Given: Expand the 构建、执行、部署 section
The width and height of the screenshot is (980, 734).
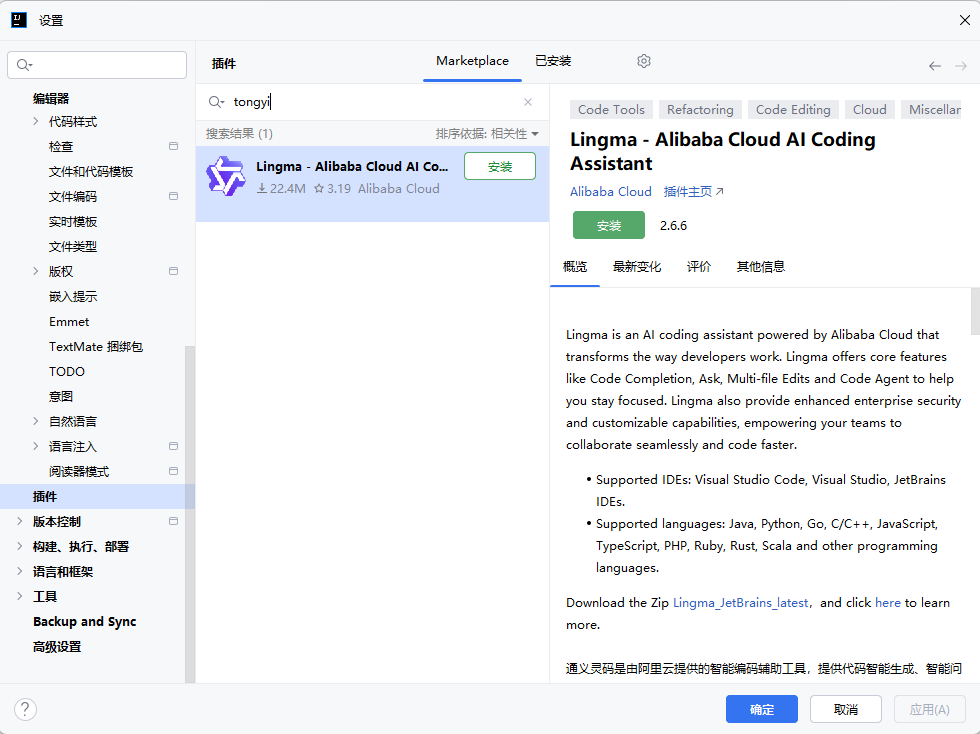Looking at the screenshot, I should (20, 547).
